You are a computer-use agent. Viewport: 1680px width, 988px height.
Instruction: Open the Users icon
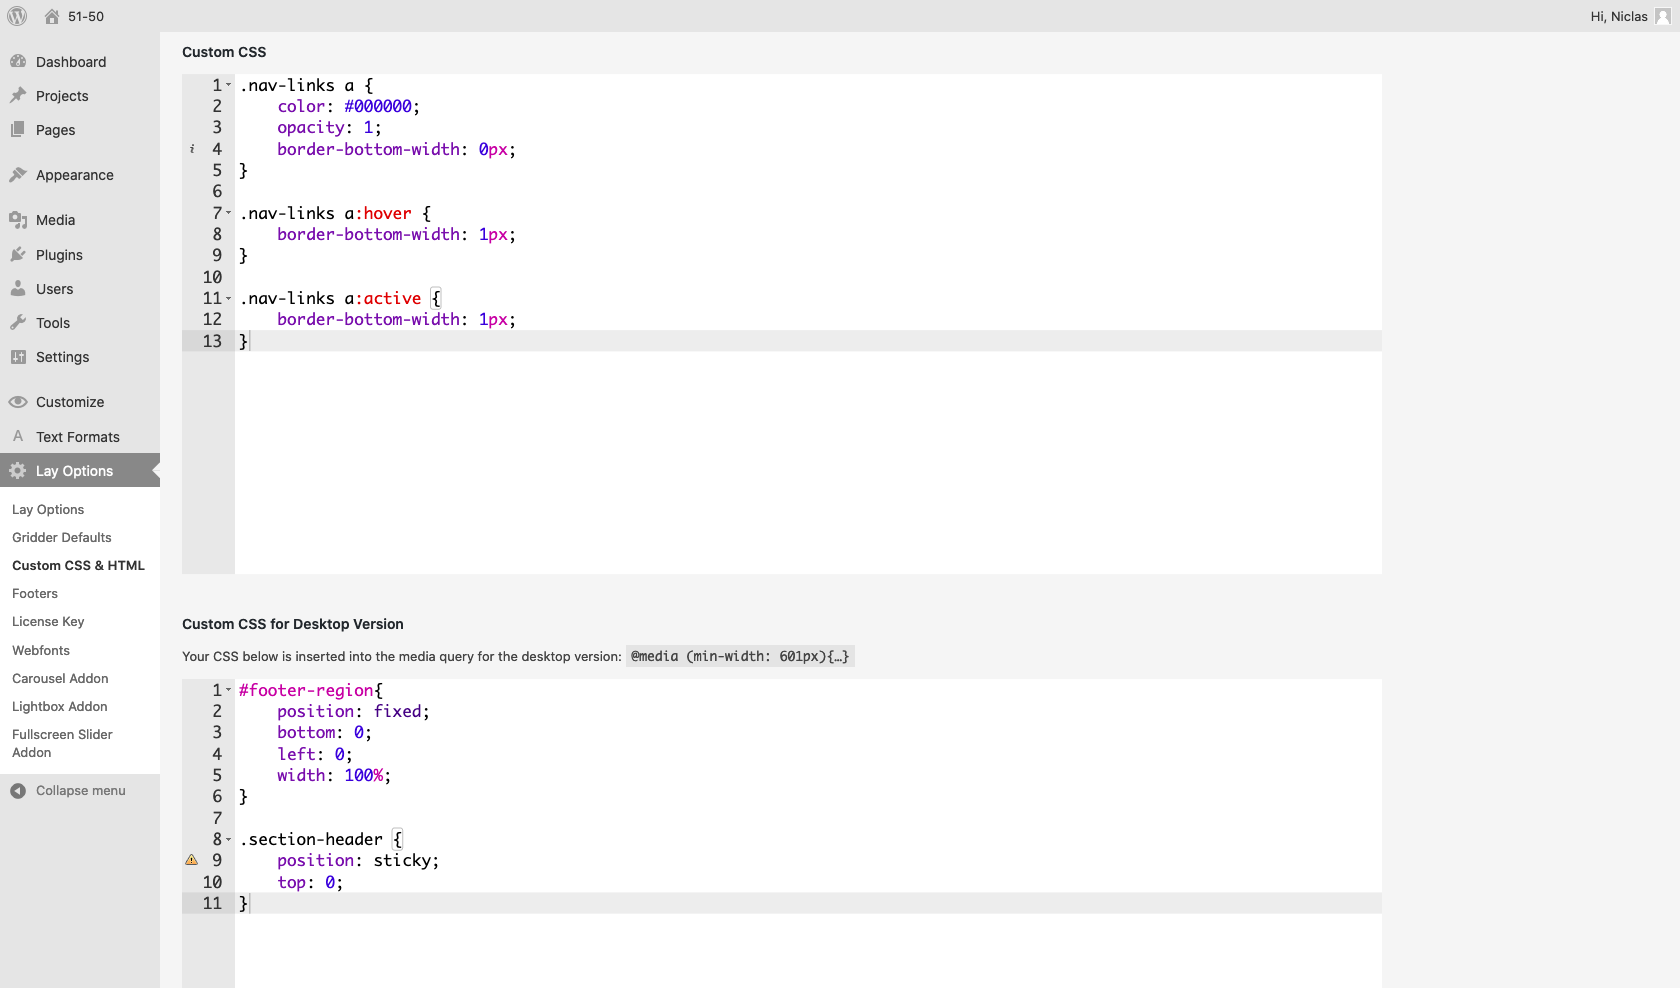(19, 288)
